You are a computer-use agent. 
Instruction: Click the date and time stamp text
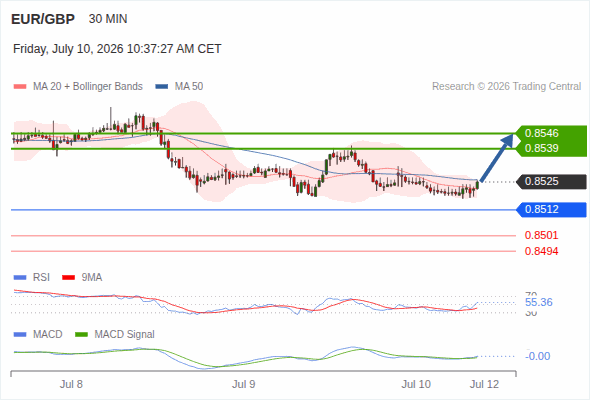(x=117, y=49)
